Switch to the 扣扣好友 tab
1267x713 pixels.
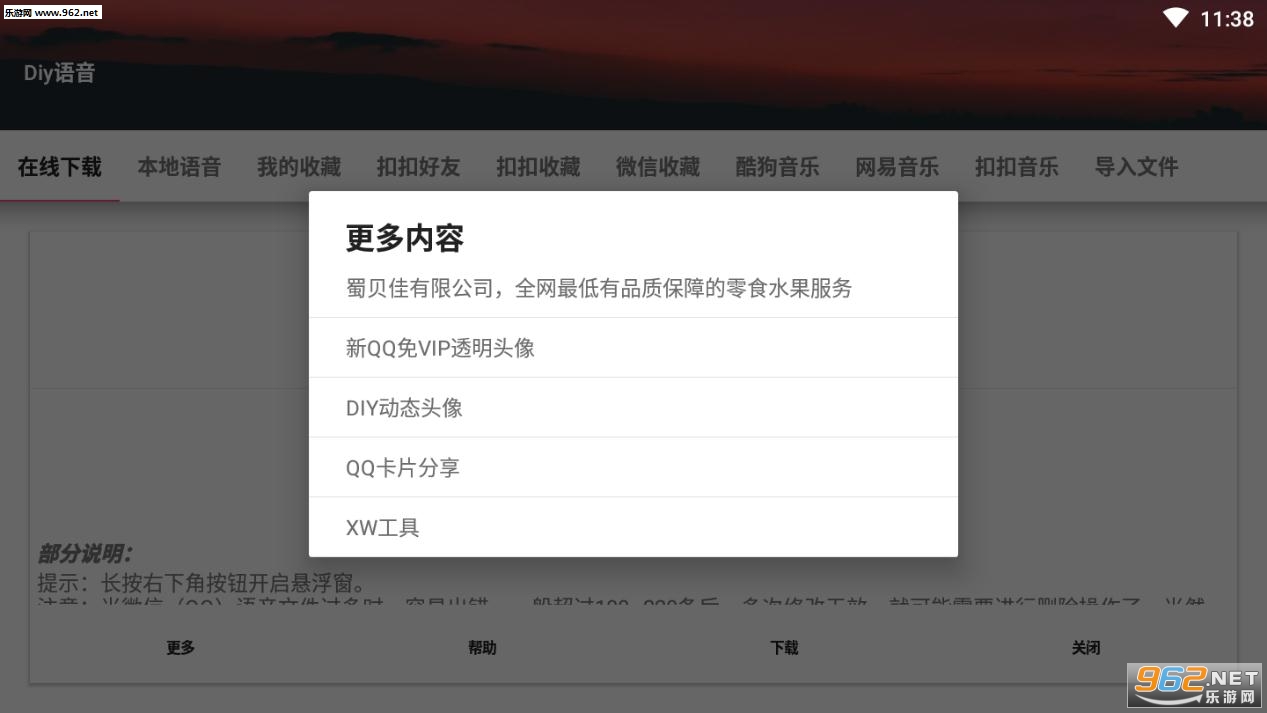417,166
